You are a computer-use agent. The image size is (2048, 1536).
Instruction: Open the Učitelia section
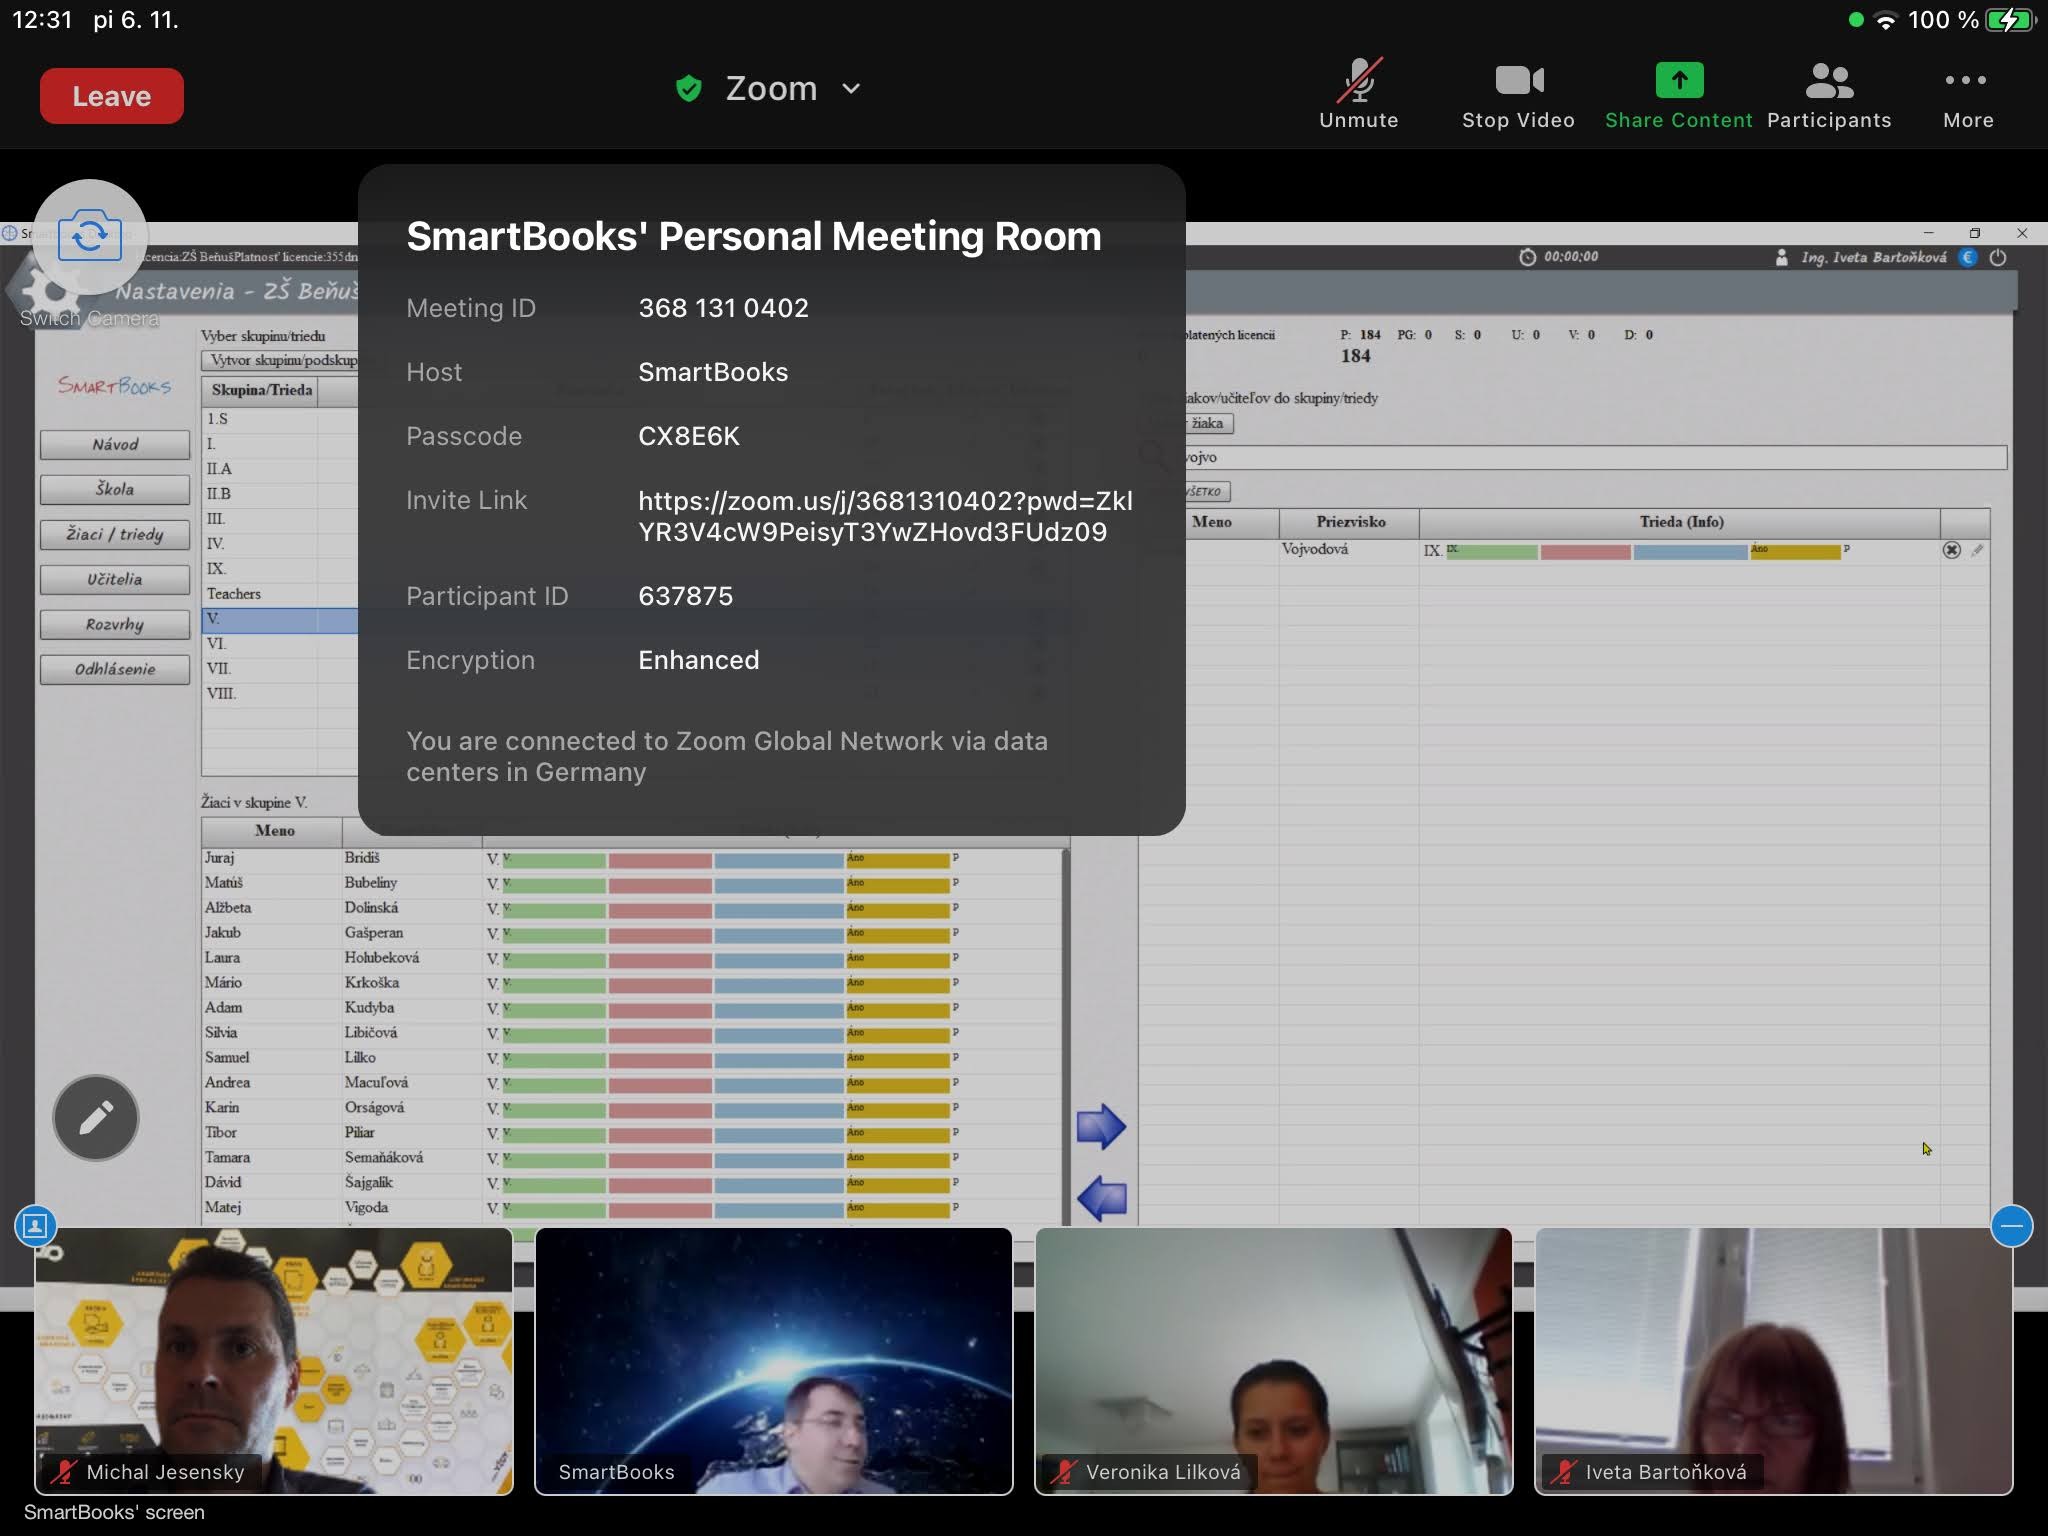pos(115,579)
